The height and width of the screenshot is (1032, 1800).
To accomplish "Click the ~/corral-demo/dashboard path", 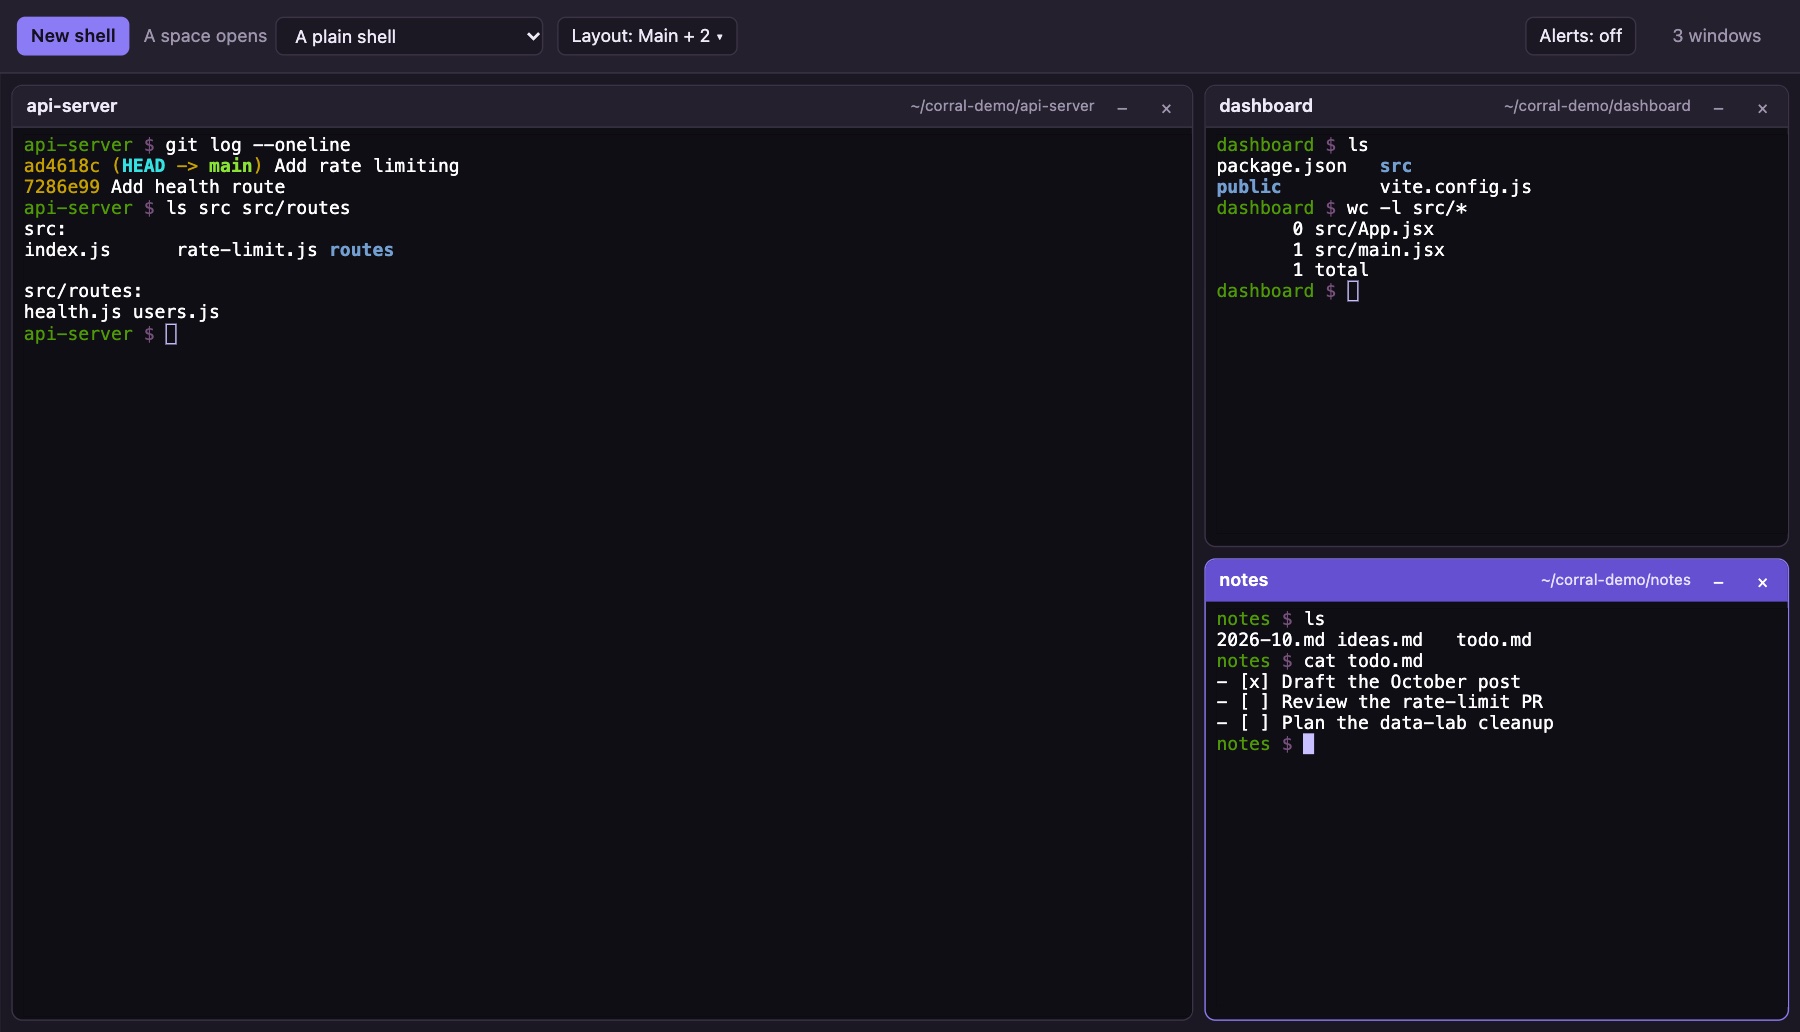I will coord(1597,106).
